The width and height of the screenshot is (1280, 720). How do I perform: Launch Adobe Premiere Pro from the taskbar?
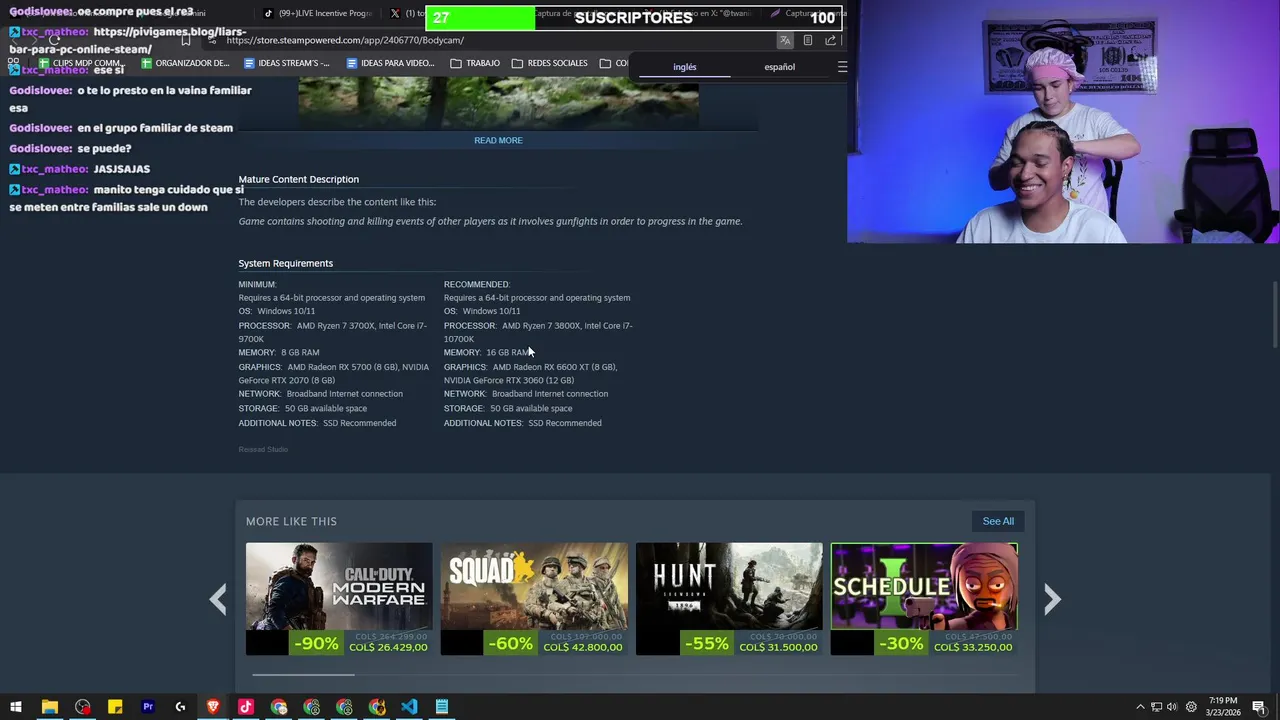tap(148, 707)
